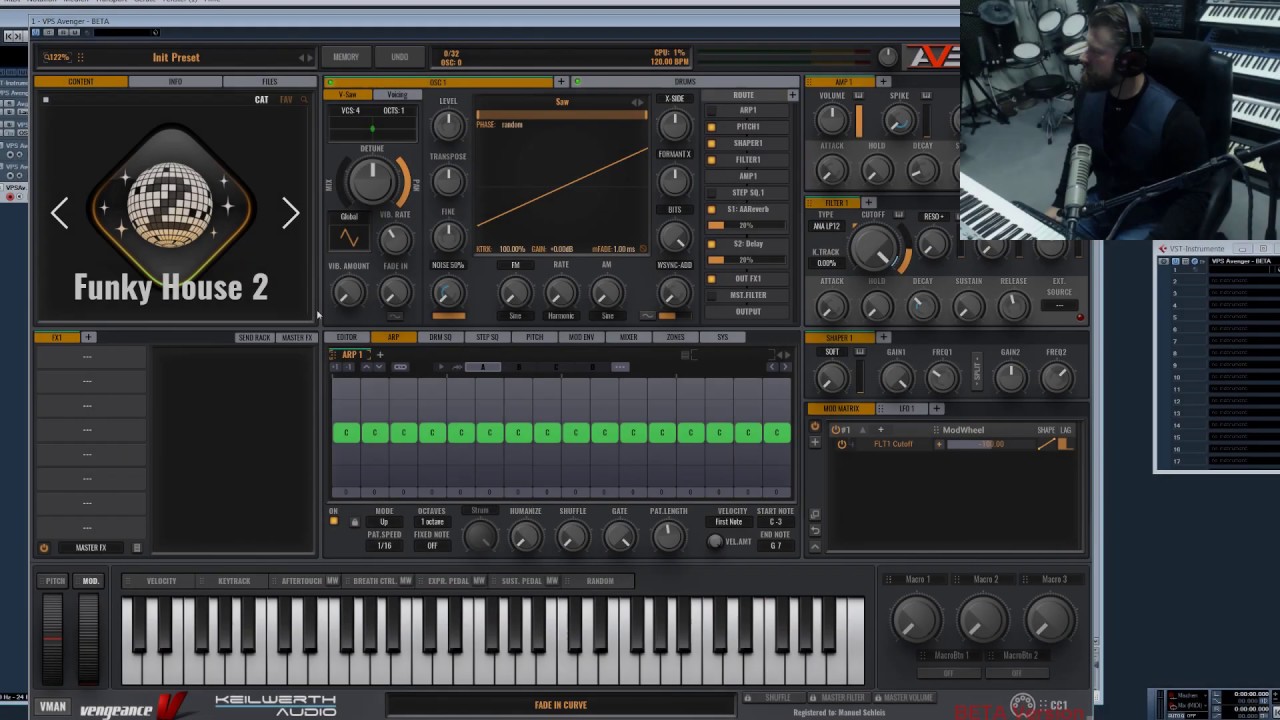
Task: Open the PAT.SPEED dropdown showing 1/16
Action: point(384,546)
